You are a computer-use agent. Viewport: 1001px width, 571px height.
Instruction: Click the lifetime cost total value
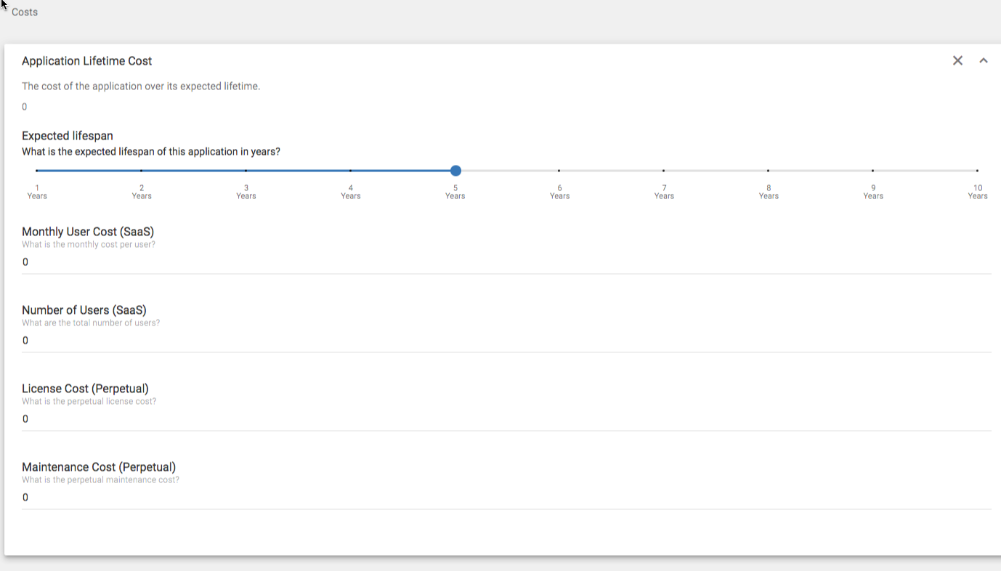[25, 107]
